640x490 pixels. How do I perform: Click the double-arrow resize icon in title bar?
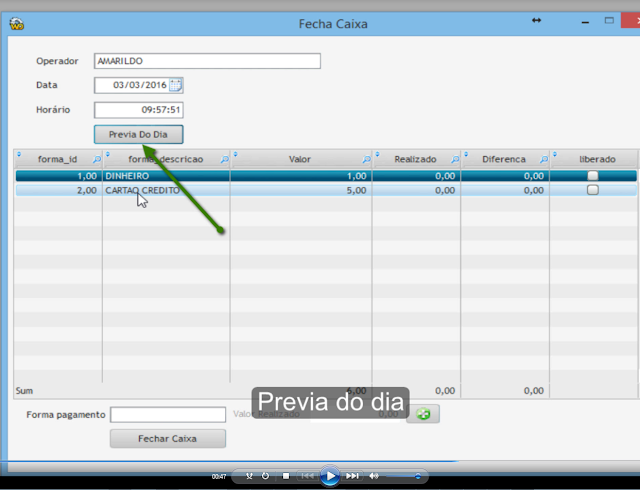536,20
